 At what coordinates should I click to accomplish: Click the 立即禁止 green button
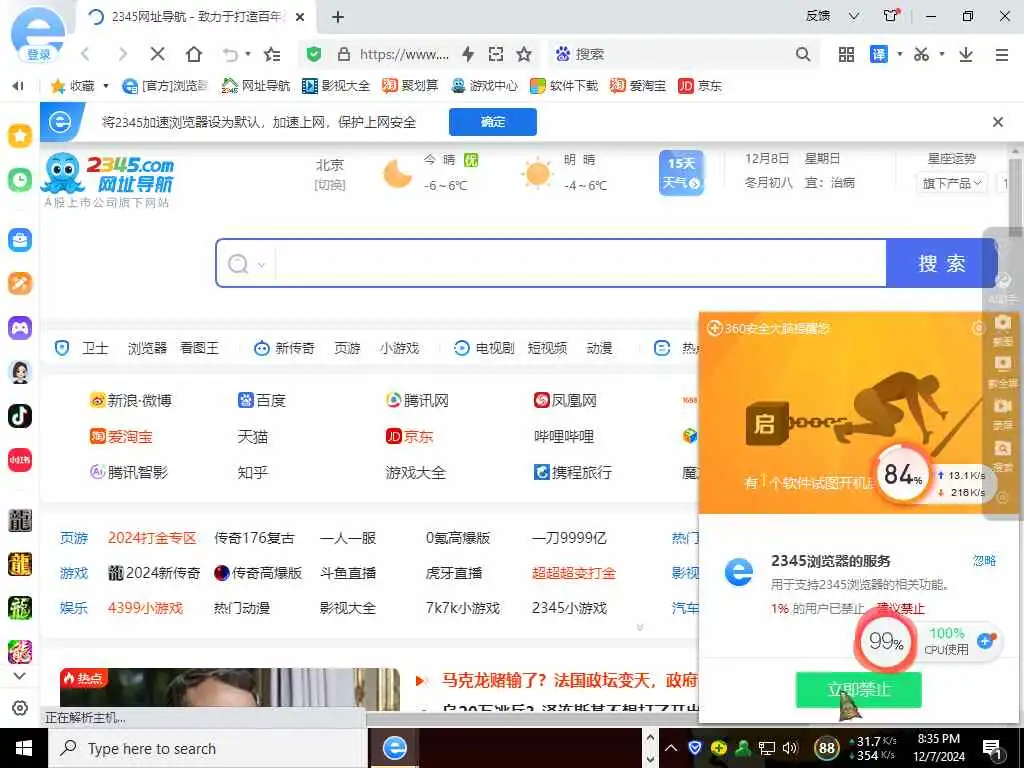858,690
